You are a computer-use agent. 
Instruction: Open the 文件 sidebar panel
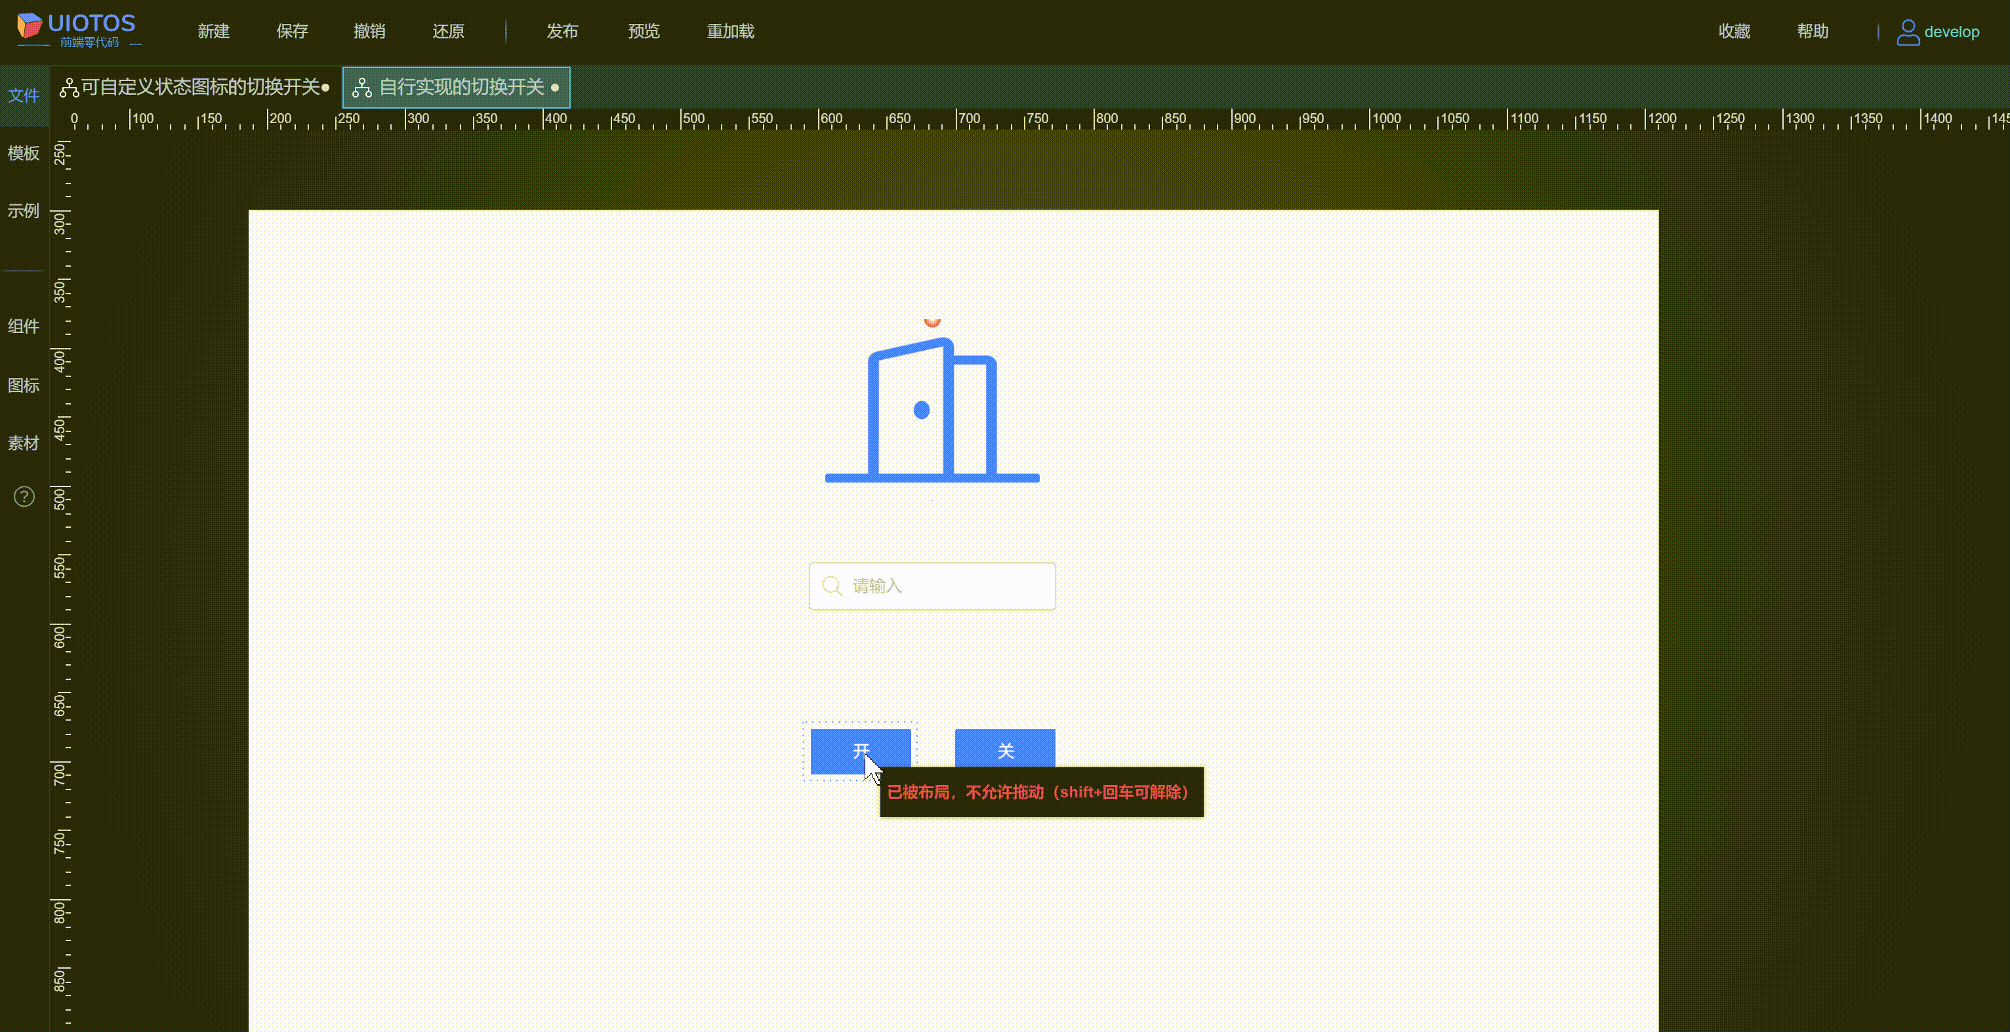point(24,96)
